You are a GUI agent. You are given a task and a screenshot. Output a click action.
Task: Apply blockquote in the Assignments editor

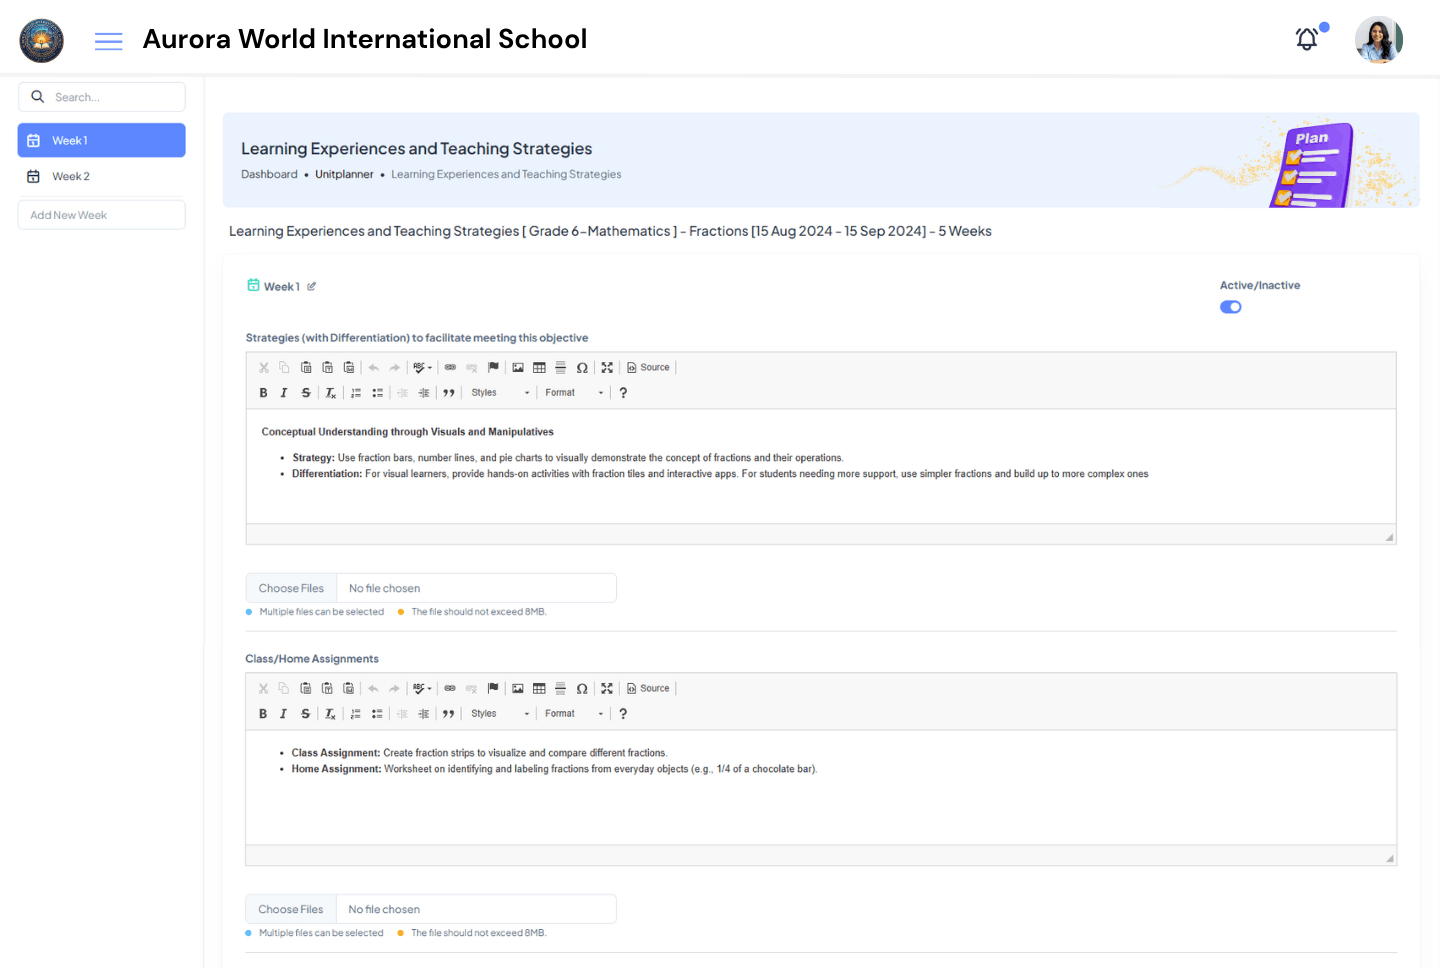447,713
